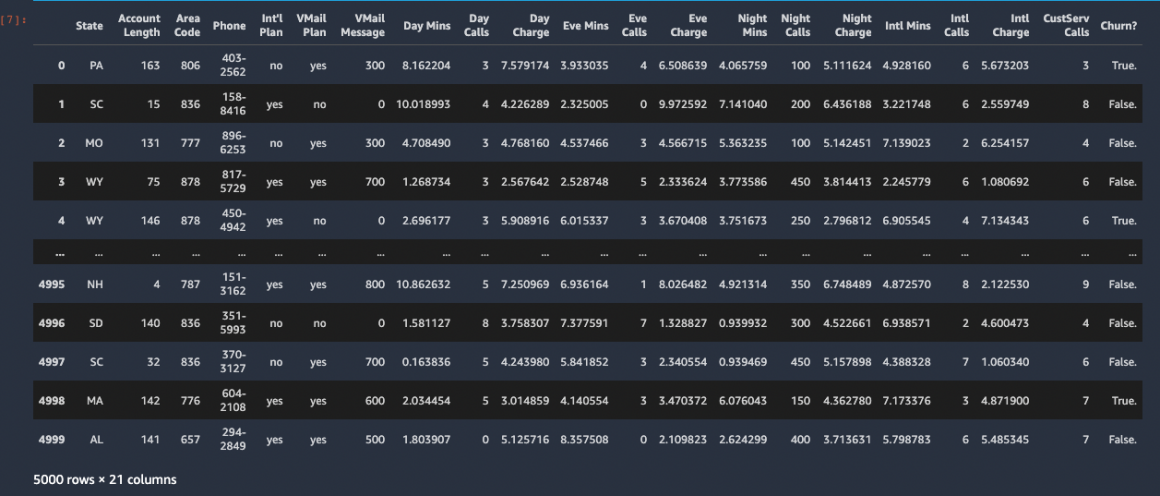The image size is (1160, 496).
Task: Click the Phone column header
Action: pyautogui.click(x=229, y=25)
